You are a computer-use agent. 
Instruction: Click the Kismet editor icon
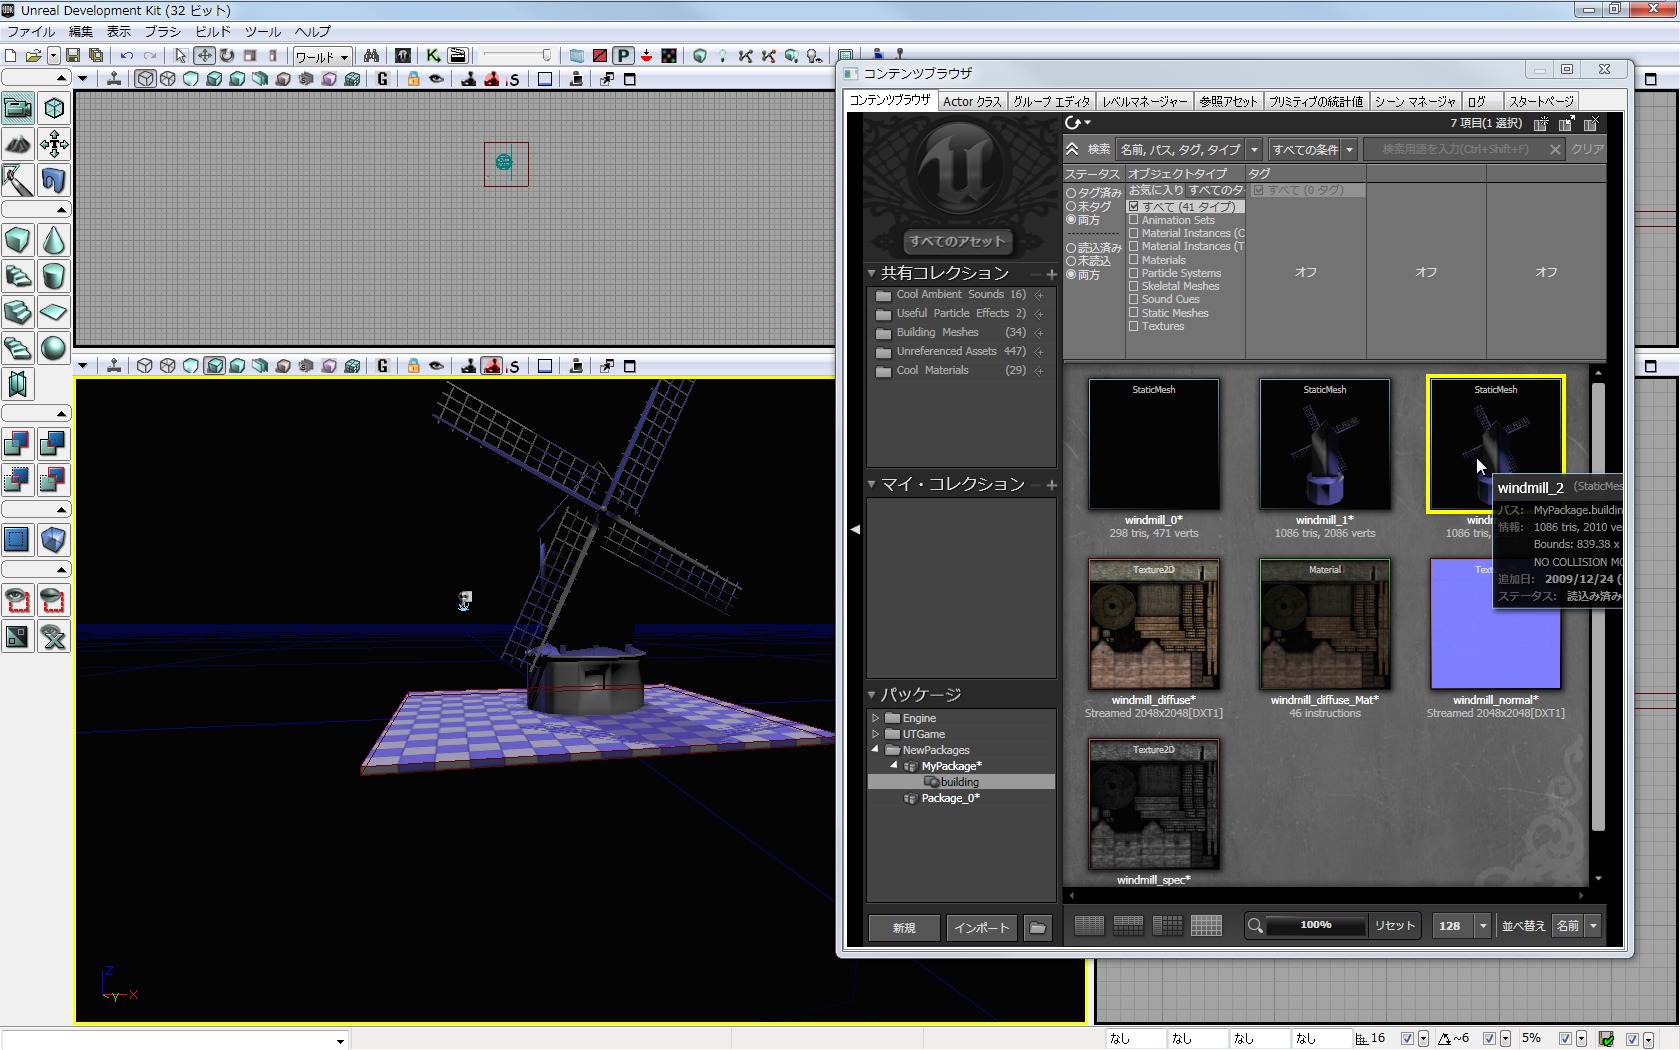click(x=433, y=56)
